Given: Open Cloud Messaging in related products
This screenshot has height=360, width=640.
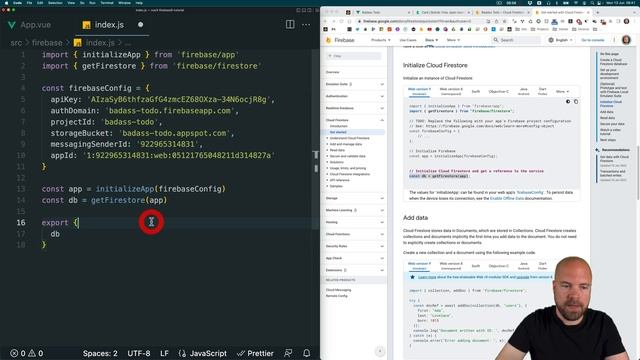Looking at the screenshot, I should click(338, 290).
